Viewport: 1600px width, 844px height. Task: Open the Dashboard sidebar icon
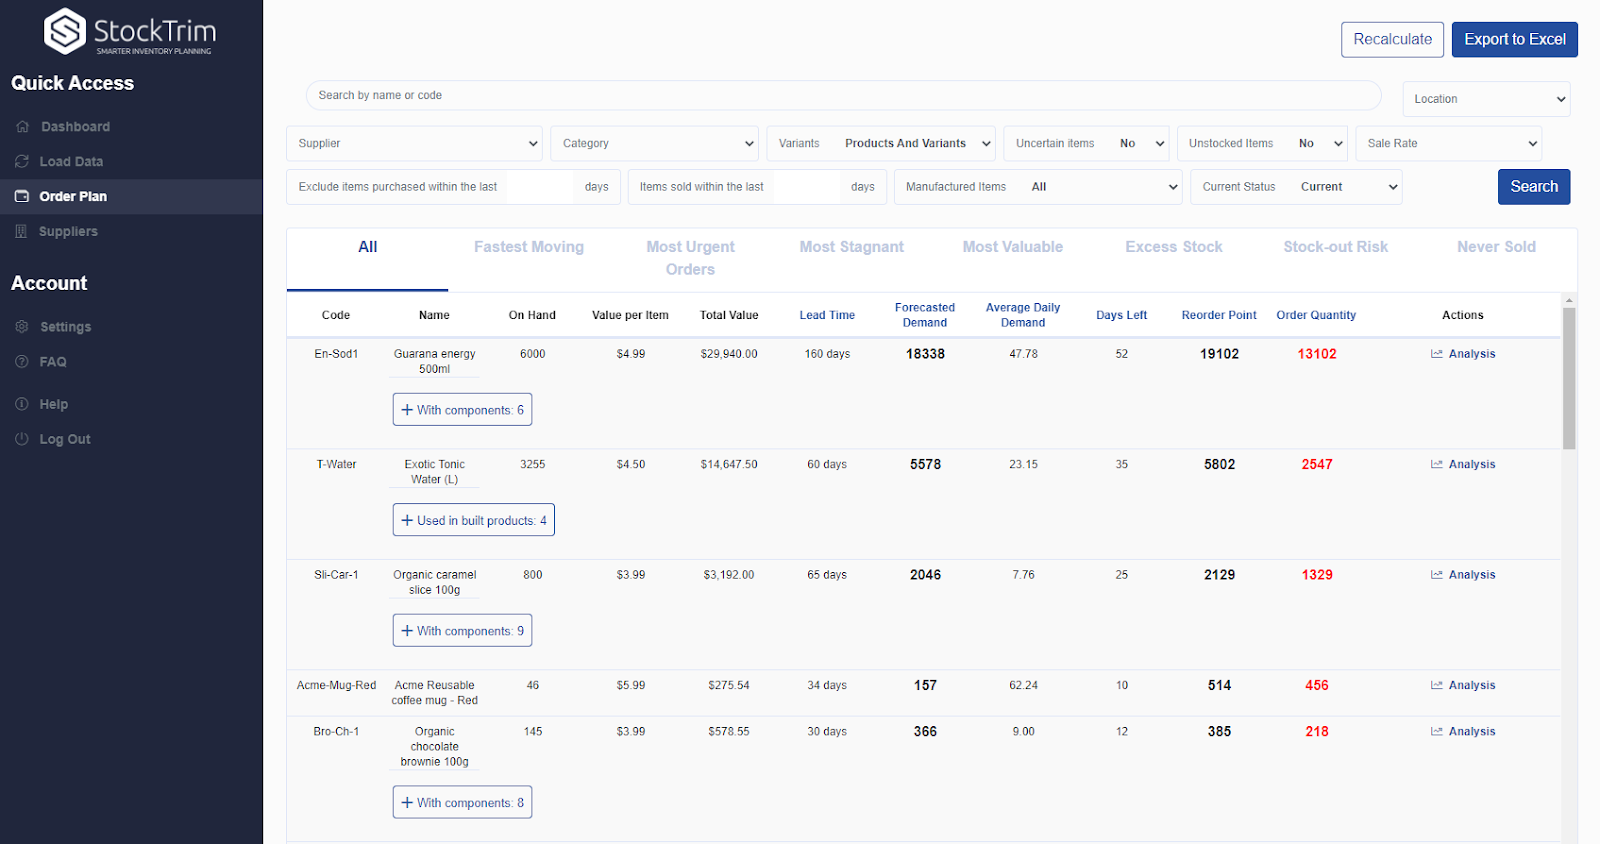pos(22,127)
